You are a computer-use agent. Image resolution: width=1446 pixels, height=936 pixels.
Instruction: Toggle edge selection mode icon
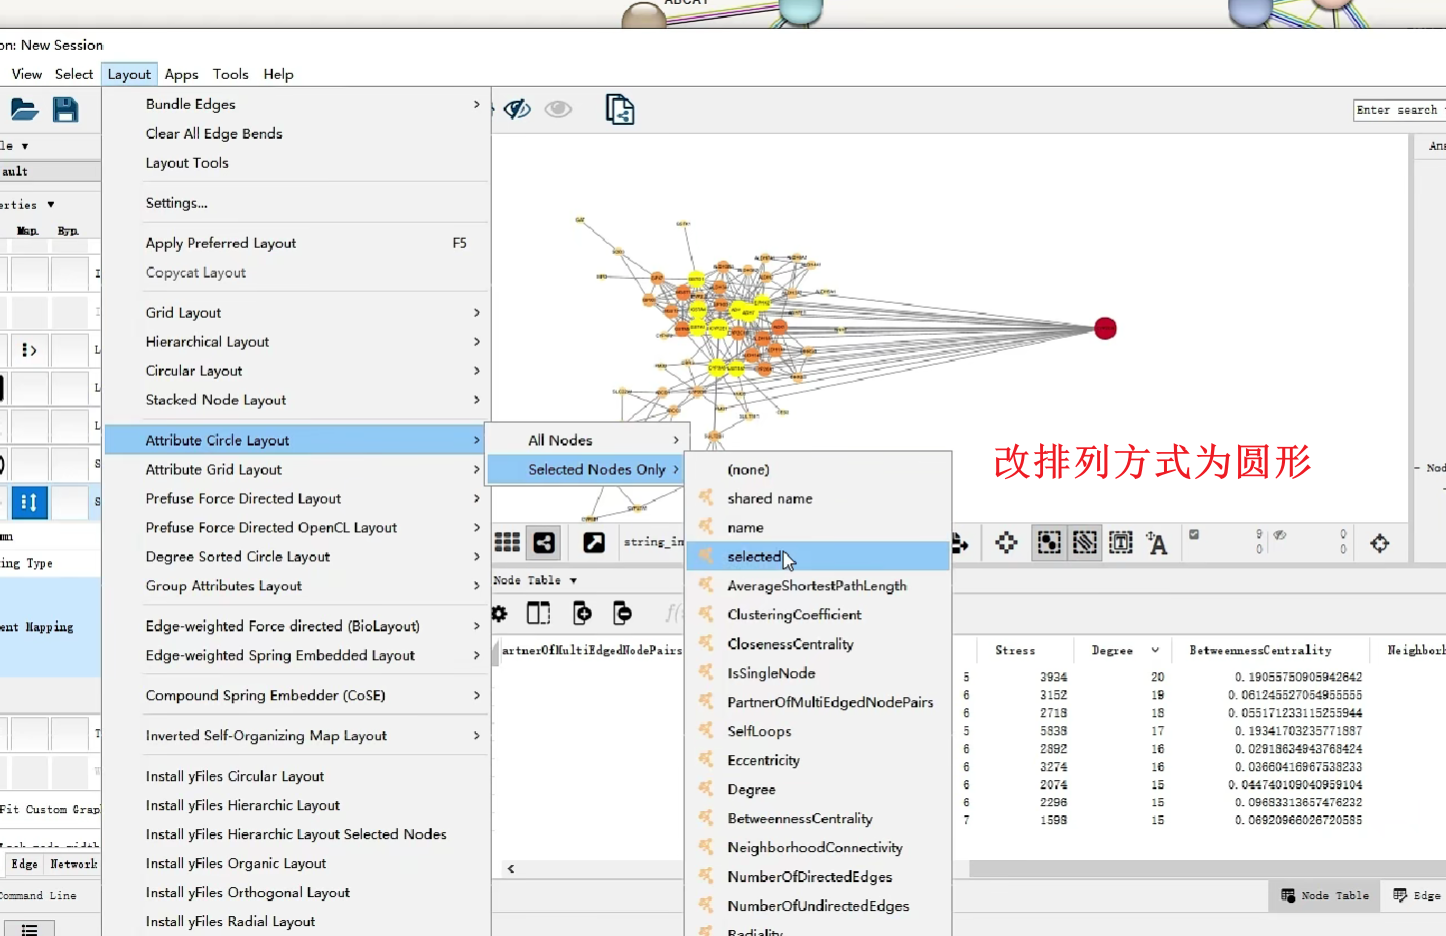point(1085,543)
